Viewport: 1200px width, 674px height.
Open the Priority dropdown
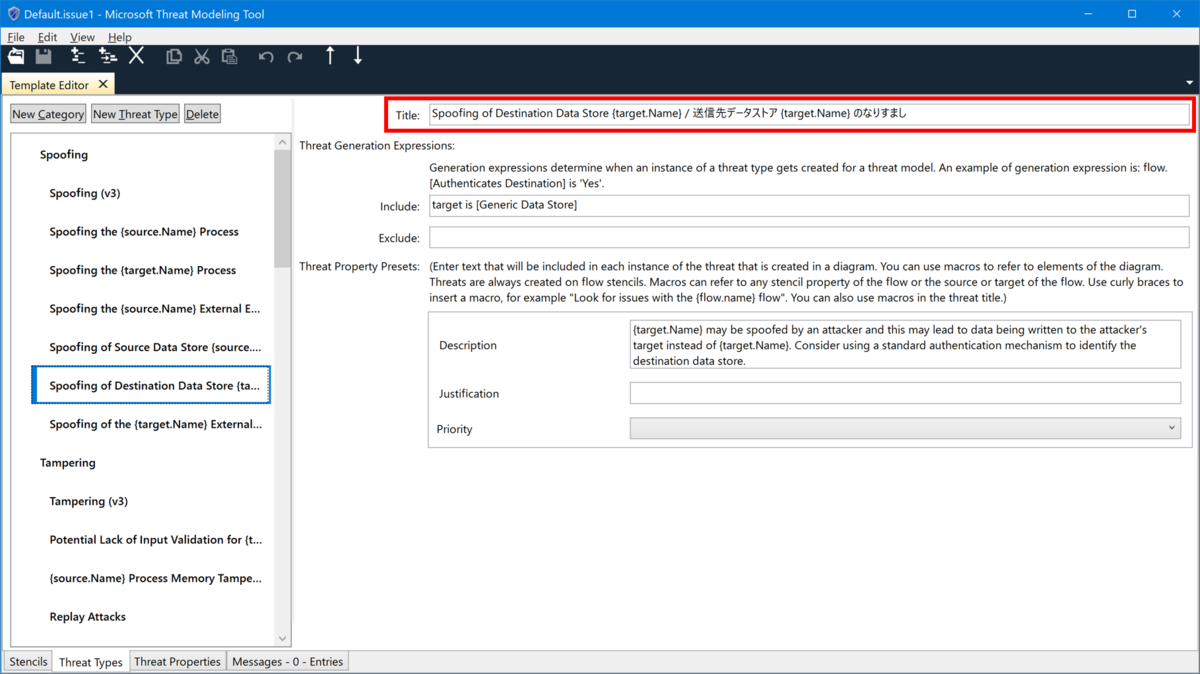point(905,428)
